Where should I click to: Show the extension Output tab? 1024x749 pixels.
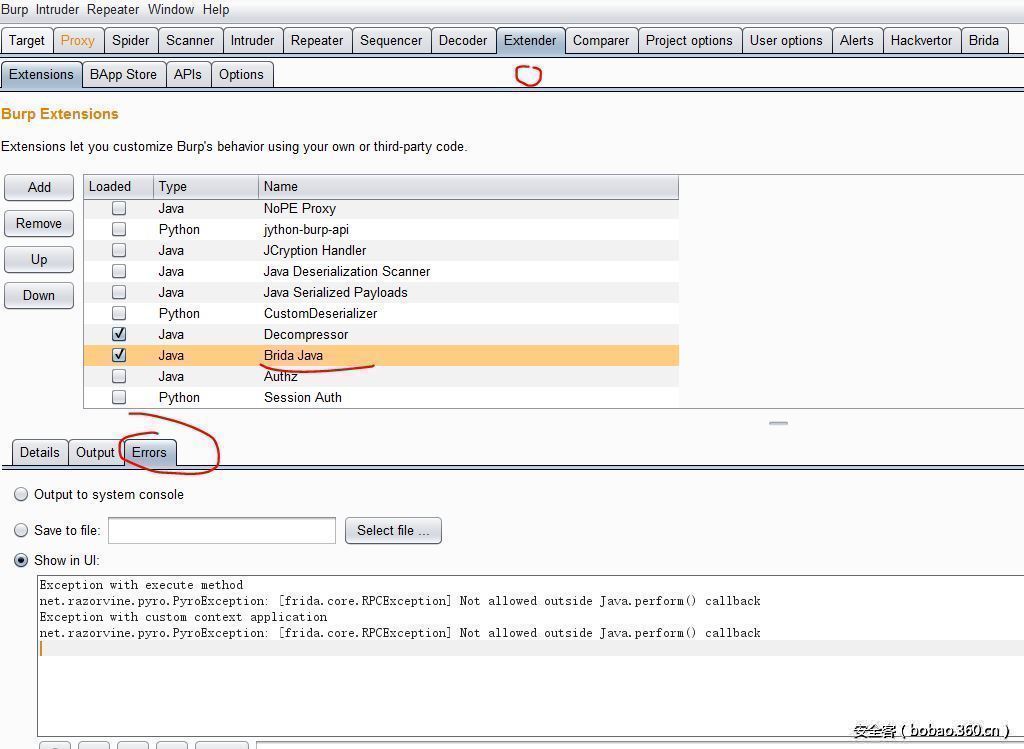coord(95,453)
